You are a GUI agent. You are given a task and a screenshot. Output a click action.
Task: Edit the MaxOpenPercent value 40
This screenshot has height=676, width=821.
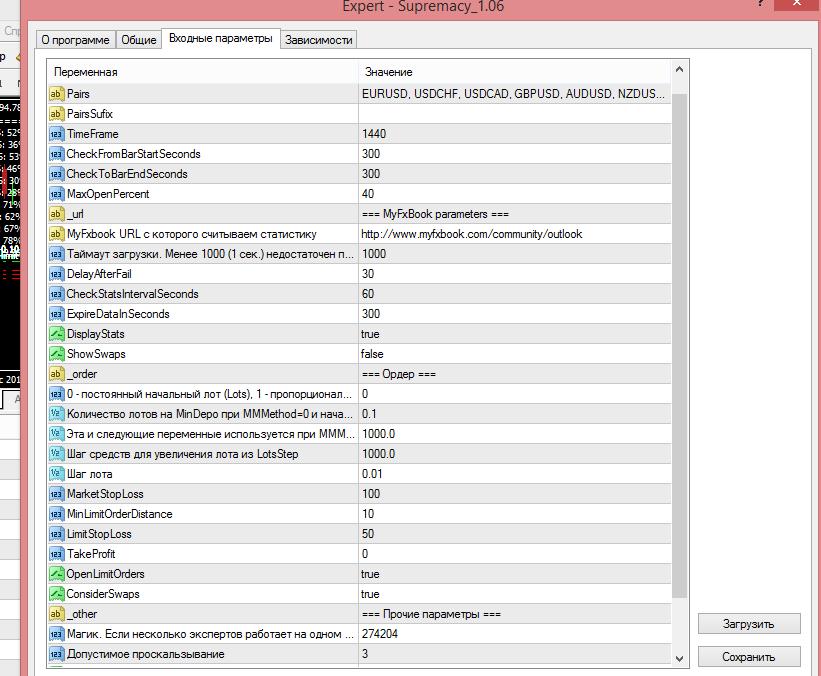pos(515,194)
